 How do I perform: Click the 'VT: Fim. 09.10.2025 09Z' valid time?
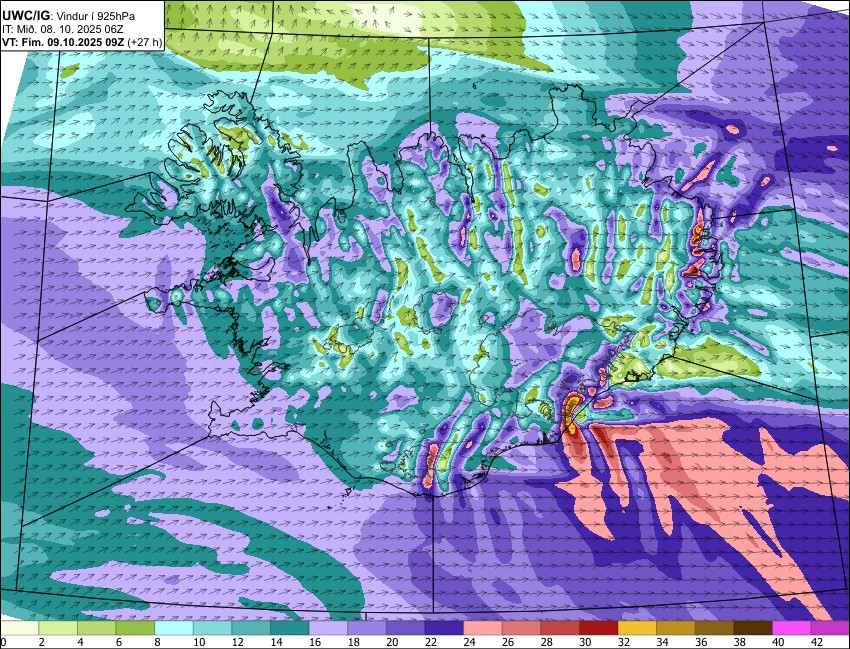point(63,42)
